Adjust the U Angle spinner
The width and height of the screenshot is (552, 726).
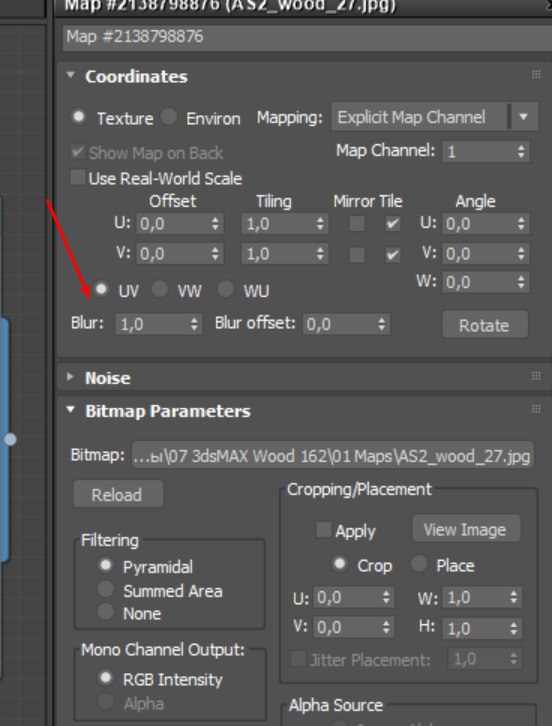pos(521,224)
